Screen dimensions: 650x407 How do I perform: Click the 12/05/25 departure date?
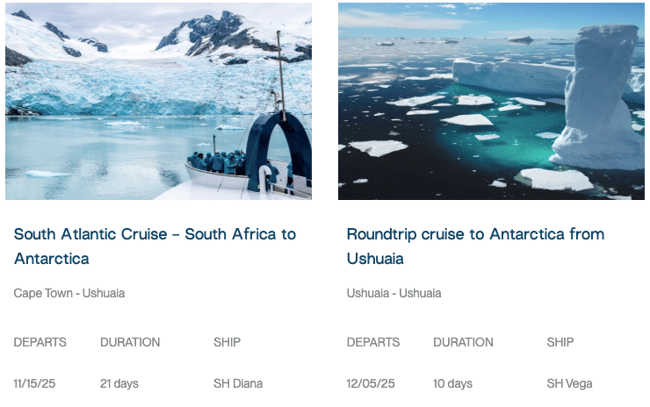click(x=371, y=383)
